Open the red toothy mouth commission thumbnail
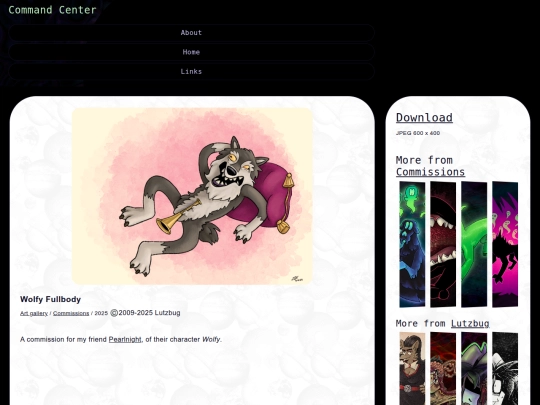 click(443, 244)
